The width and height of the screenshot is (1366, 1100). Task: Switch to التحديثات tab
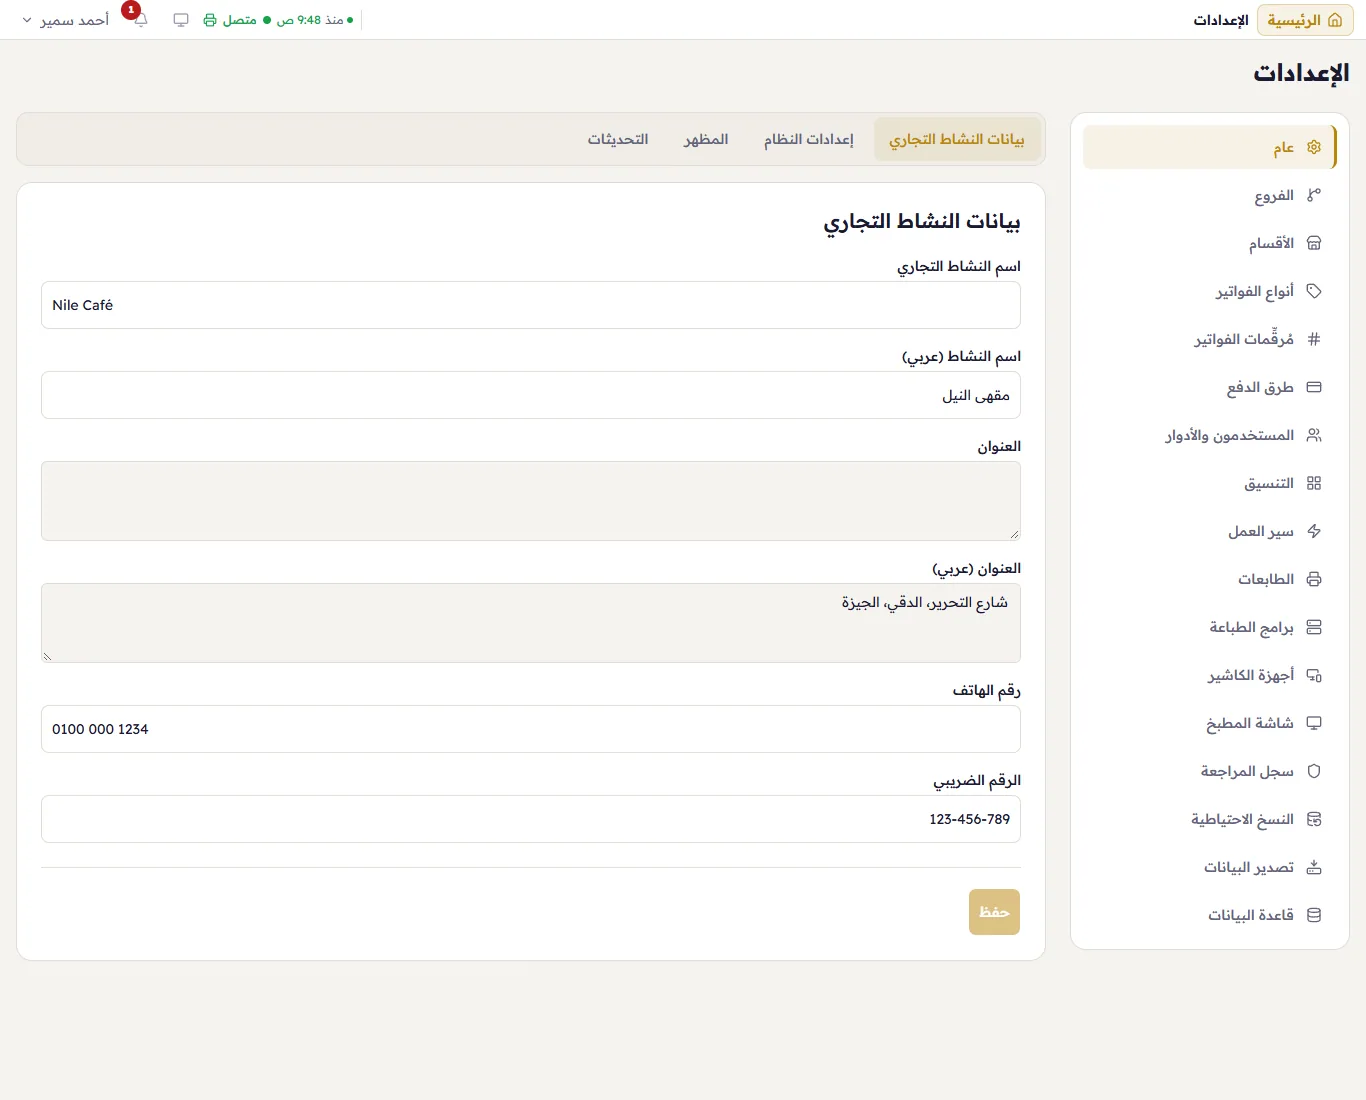click(x=618, y=139)
